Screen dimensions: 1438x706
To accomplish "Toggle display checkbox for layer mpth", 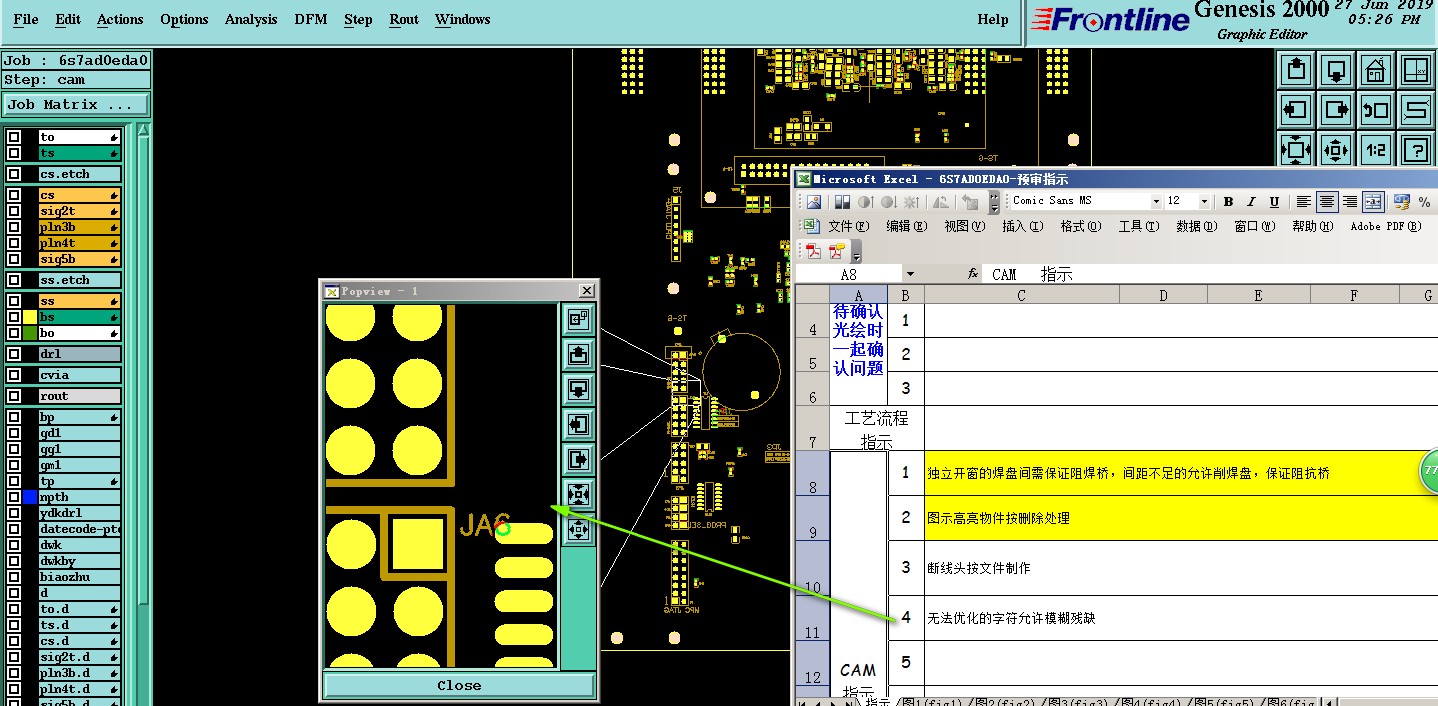I will click(x=14, y=497).
